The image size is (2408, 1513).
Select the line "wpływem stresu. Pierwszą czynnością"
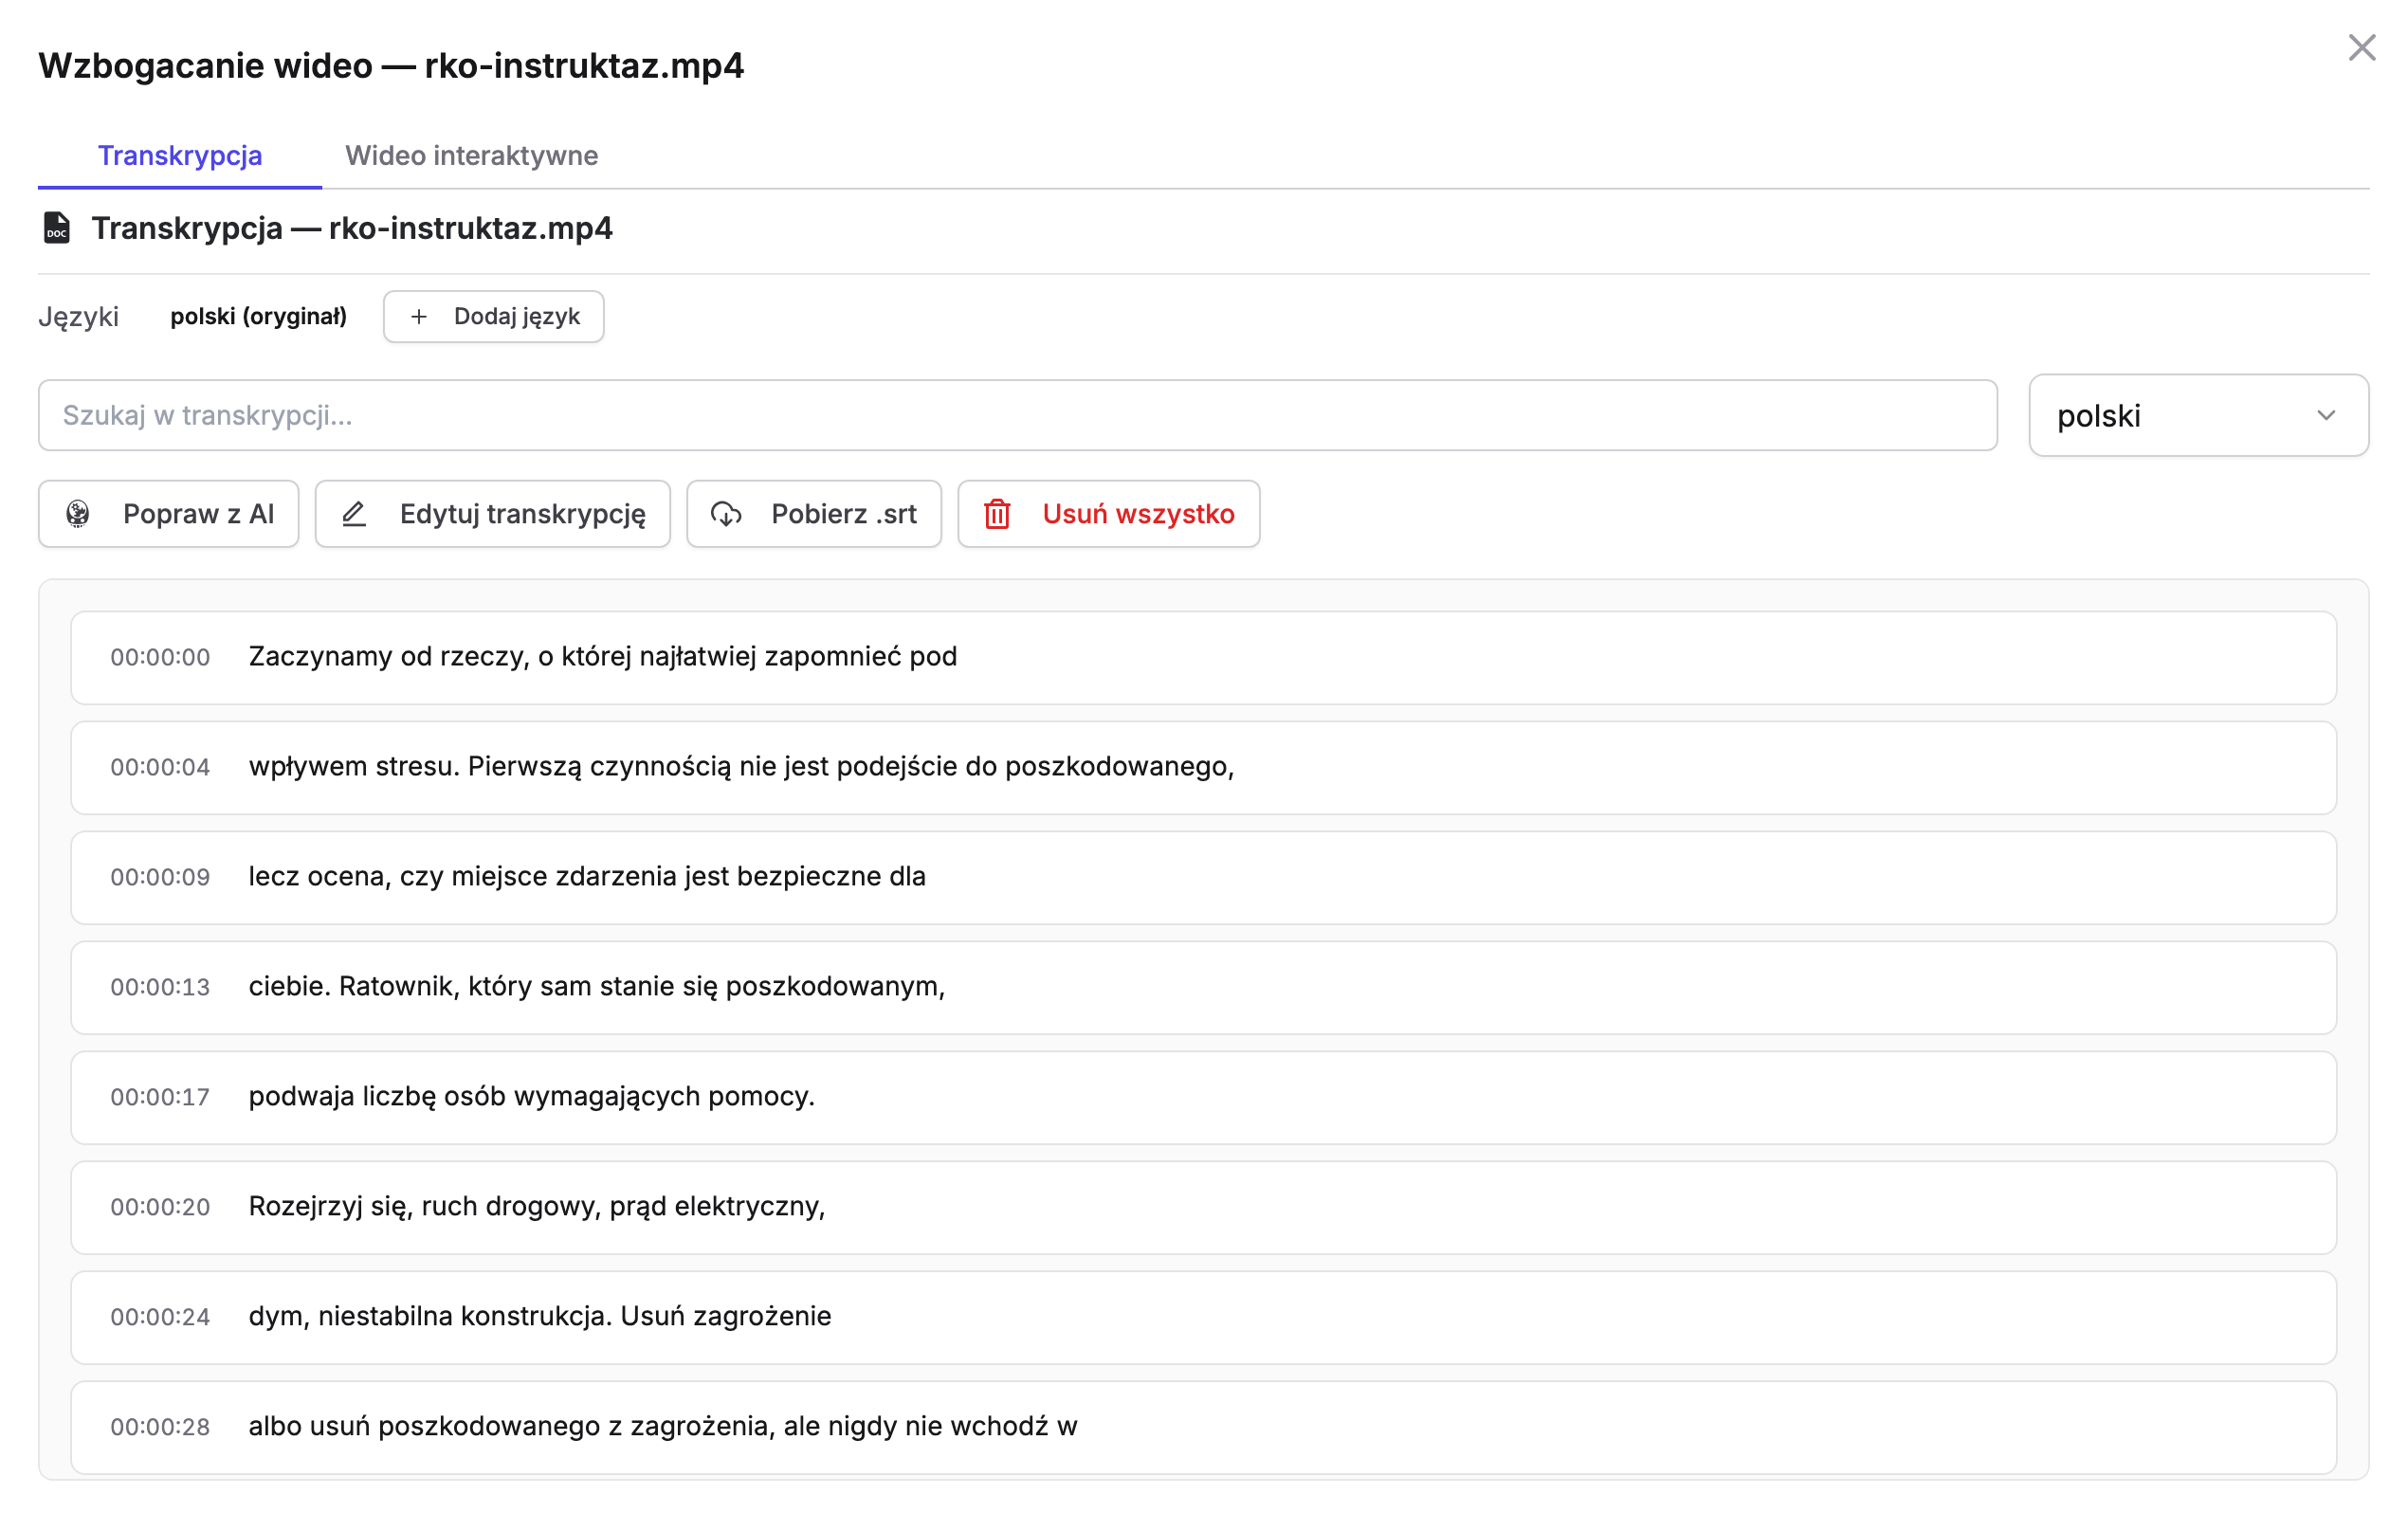1203,767
